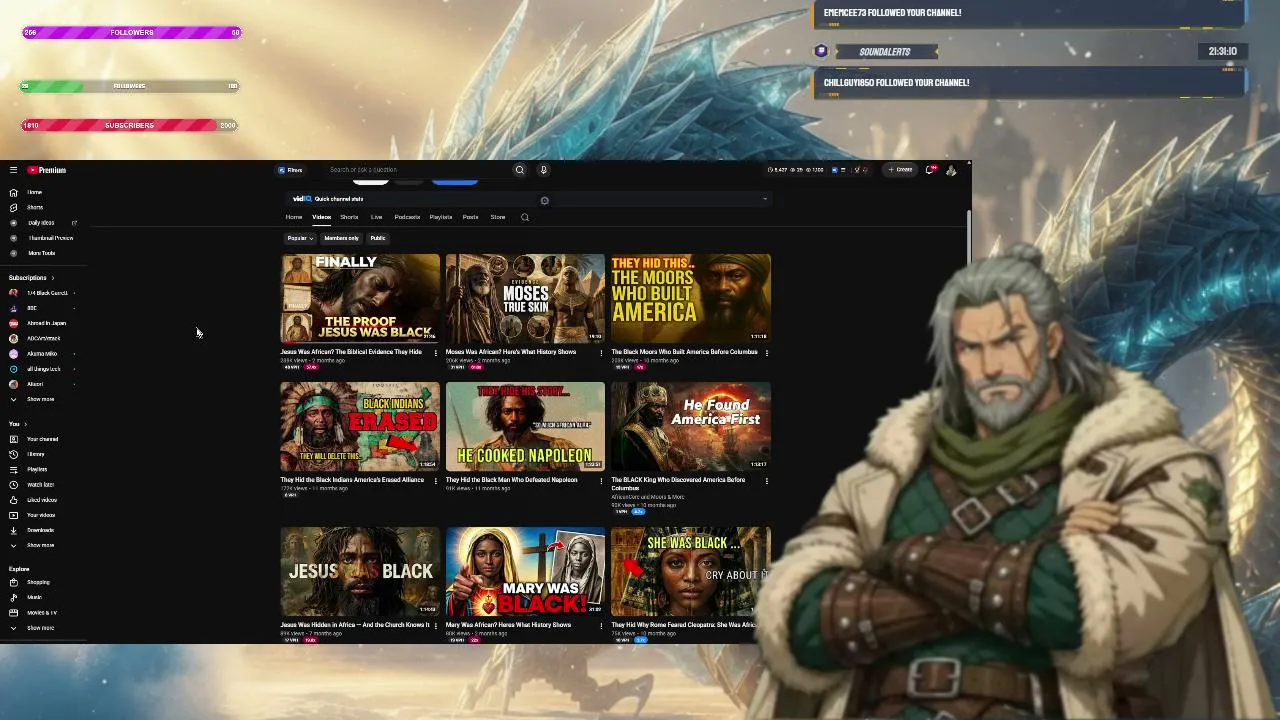Toggle the Public filter chip
The height and width of the screenshot is (720, 1280).
click(x=378, y=238)
